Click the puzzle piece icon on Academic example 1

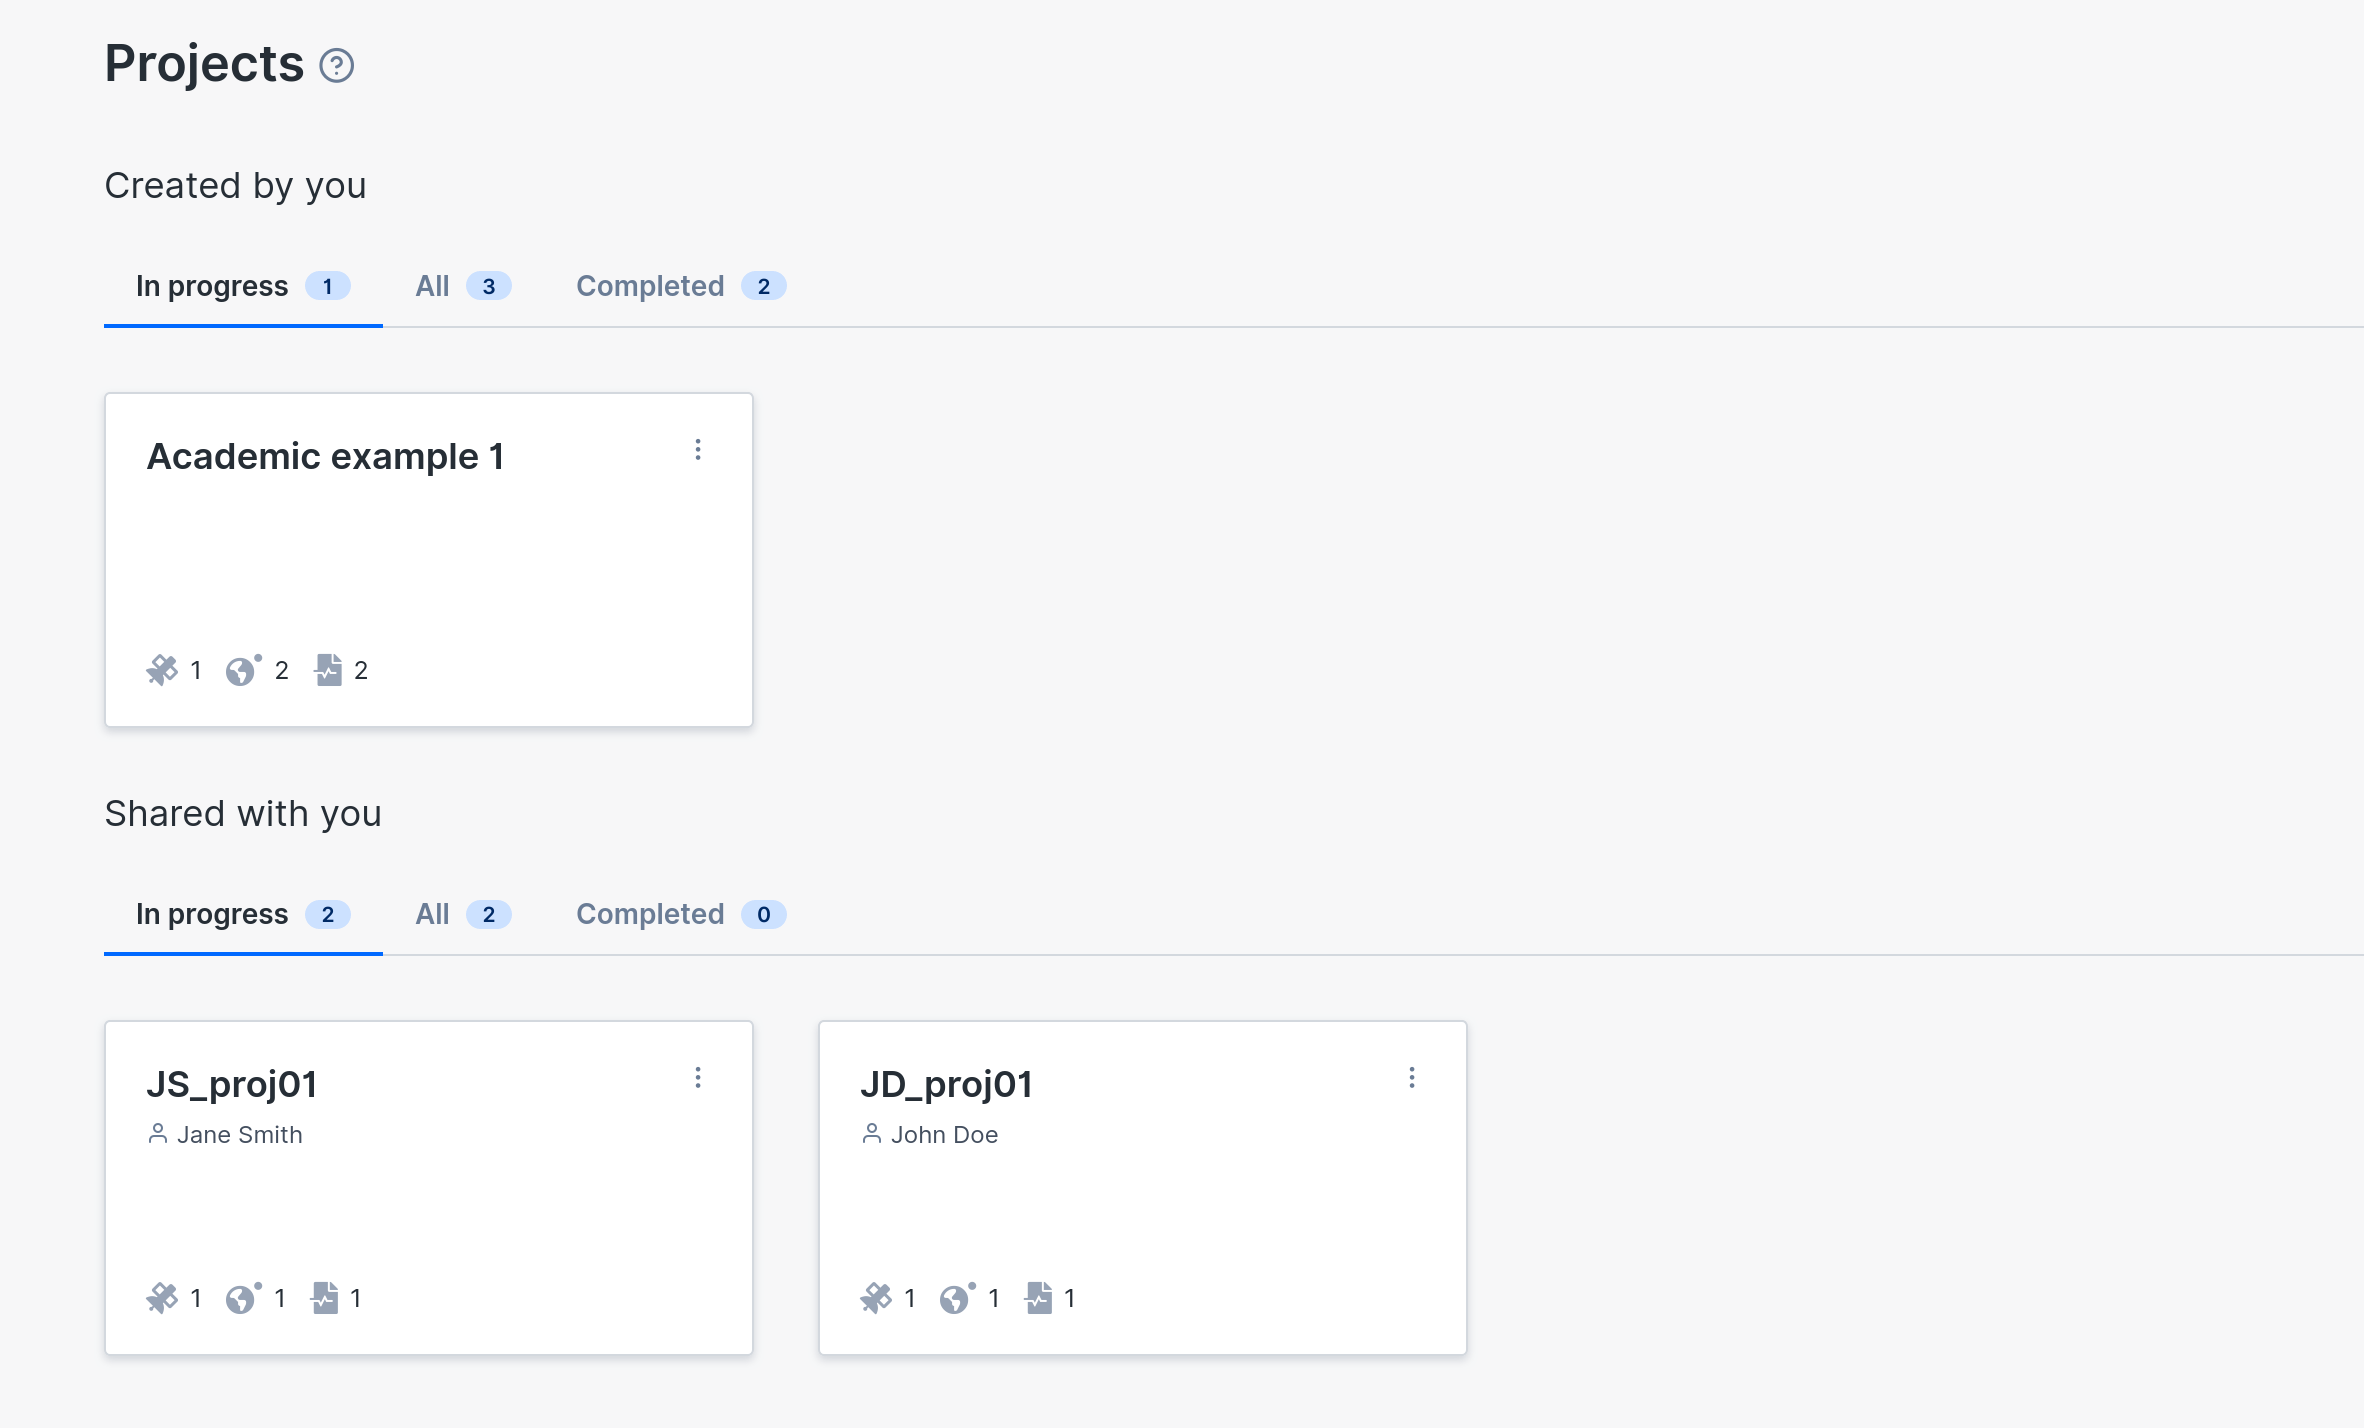pos(164,670)
